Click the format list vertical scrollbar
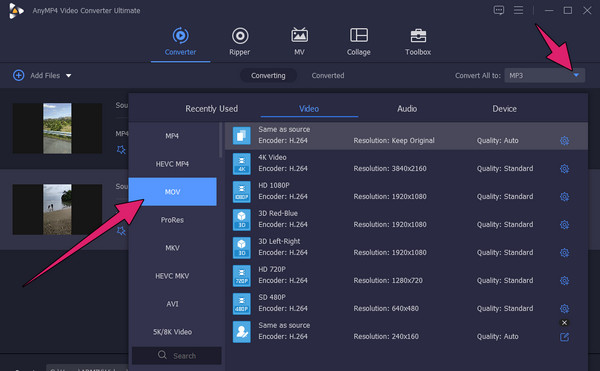 (220, 140)
